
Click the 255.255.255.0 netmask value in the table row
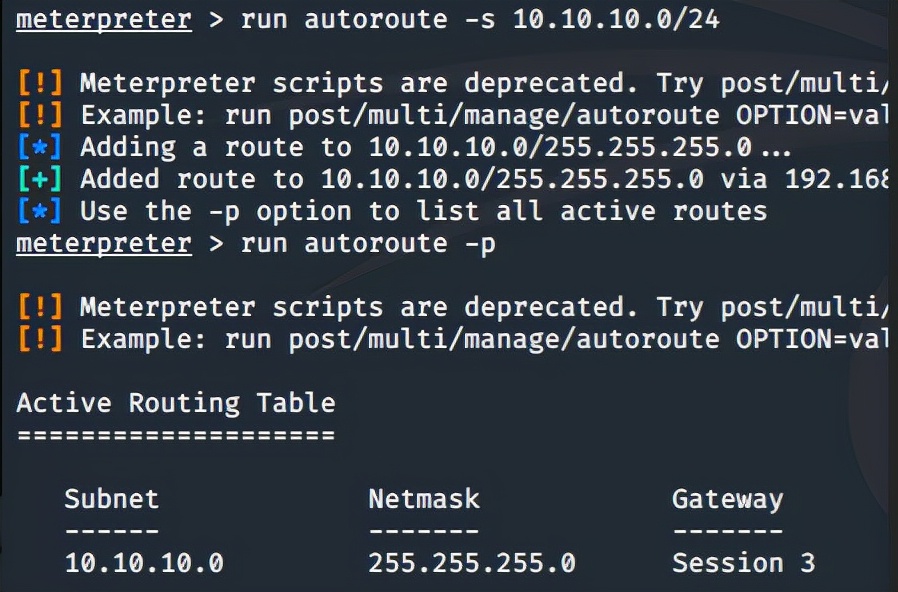click(472, 563)
